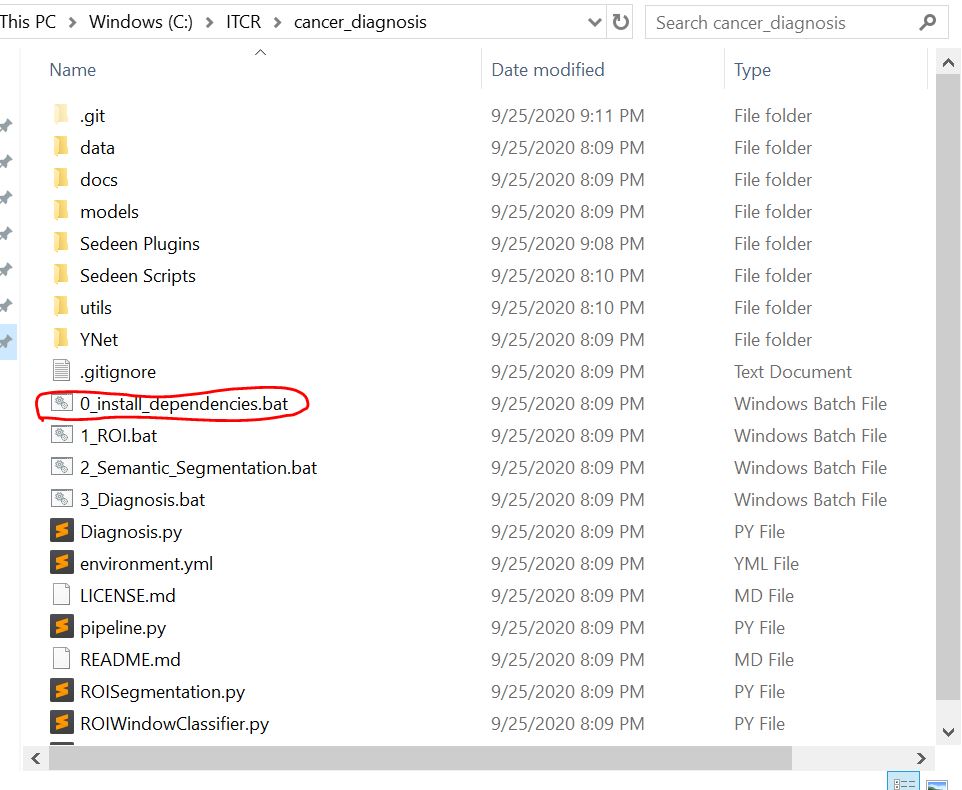Select the file name environment.yml
The height and width of the screenshot is (790, 962).
[x=147, y=564]
